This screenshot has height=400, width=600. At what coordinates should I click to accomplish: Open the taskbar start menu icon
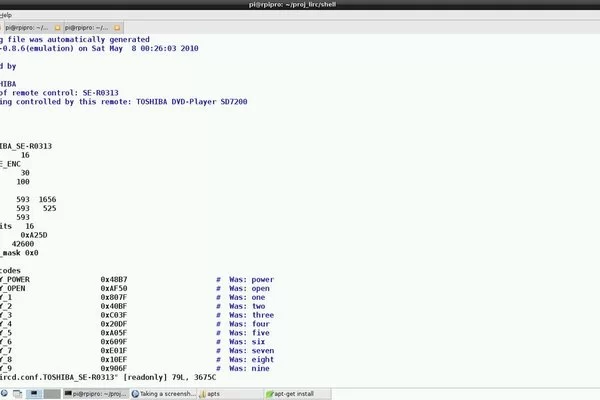pyautogui.click(x=4, y=393)
